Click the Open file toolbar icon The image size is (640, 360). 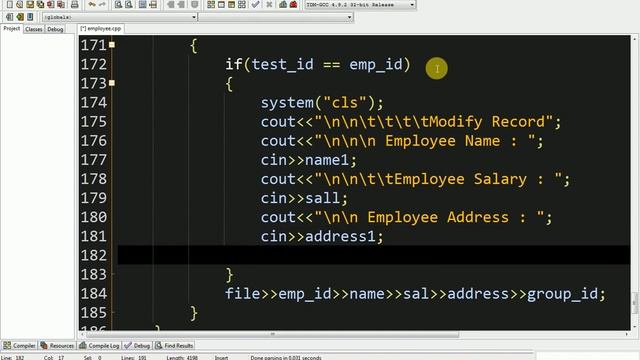coord(20,4)
